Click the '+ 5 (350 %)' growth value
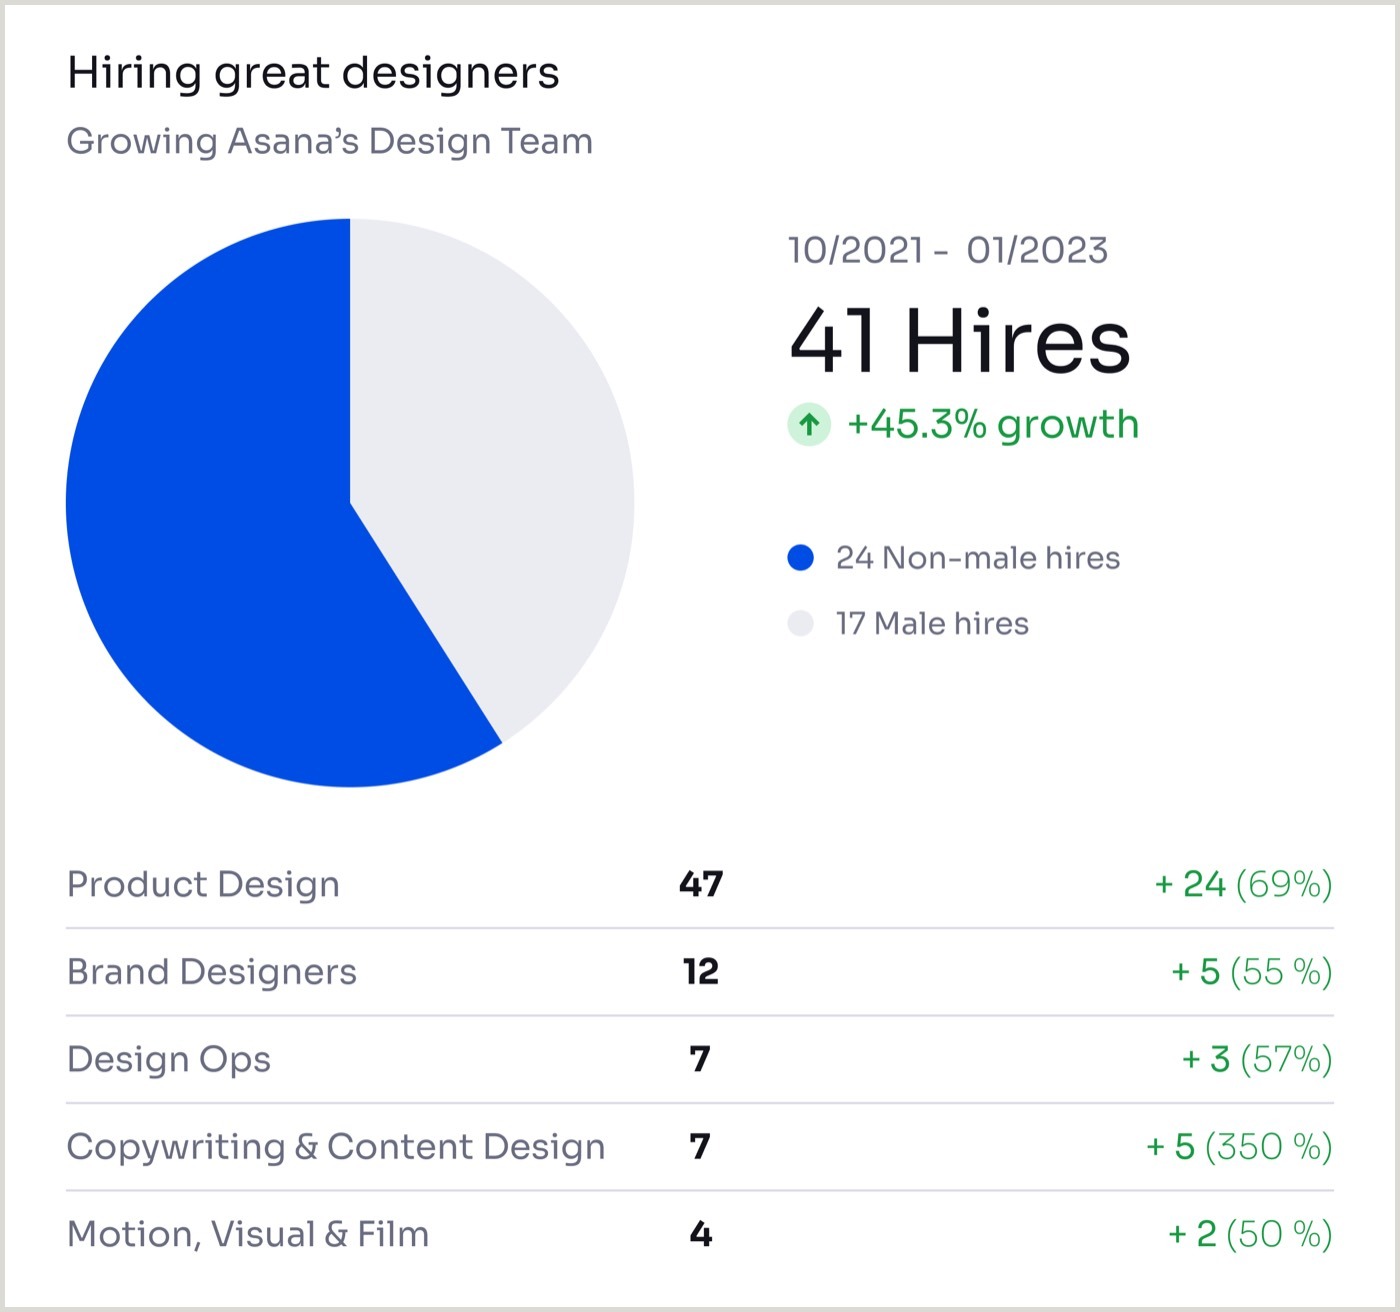Image resolution: width=1400 pixels, height=1312 pixels. tap(1240, 1147)
